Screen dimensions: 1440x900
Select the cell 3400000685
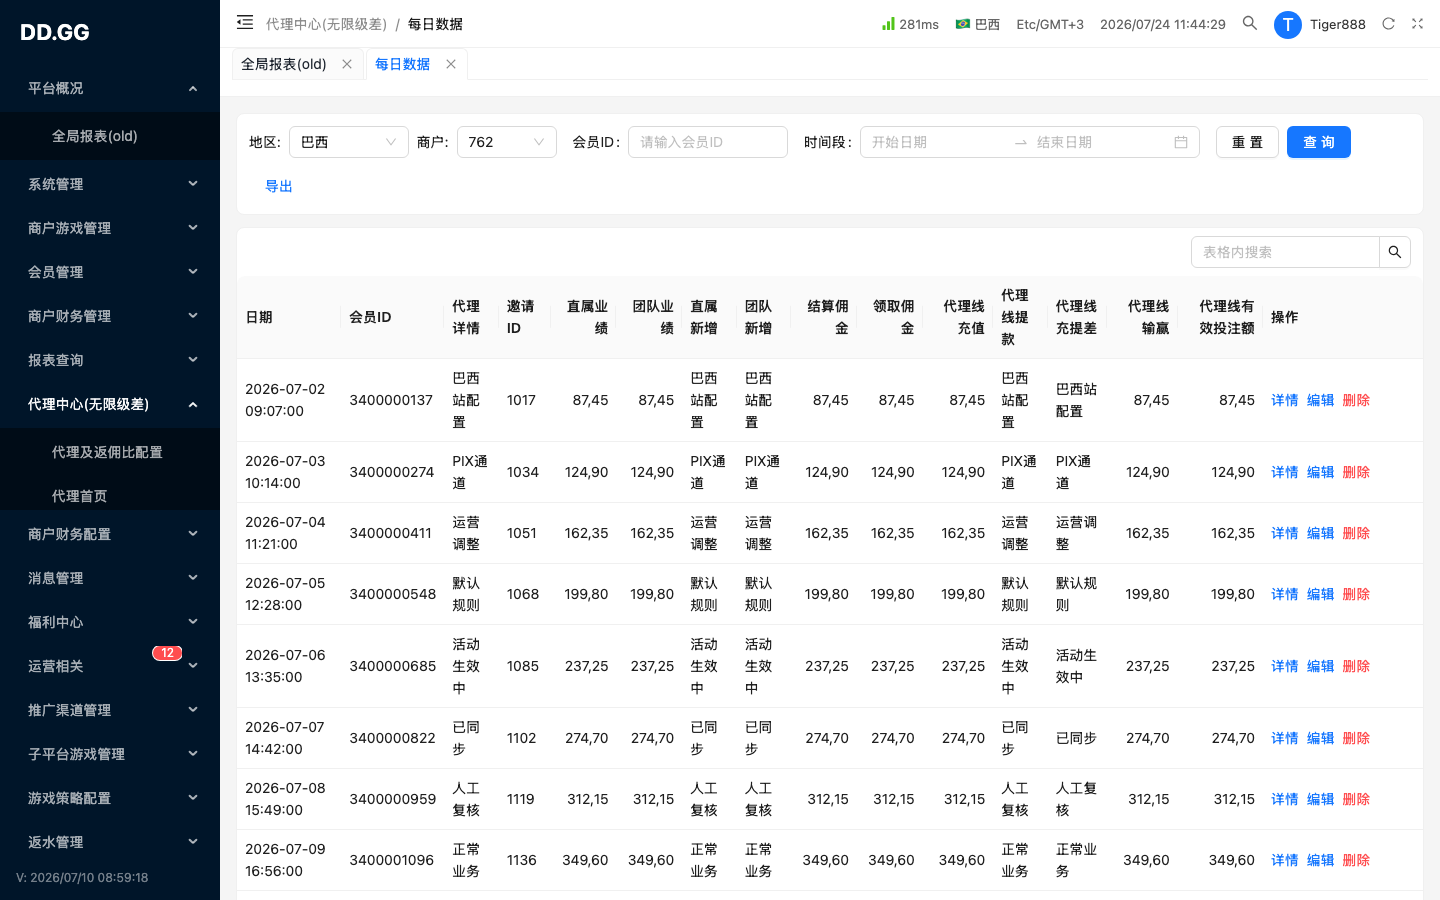[x=393, y=666]
